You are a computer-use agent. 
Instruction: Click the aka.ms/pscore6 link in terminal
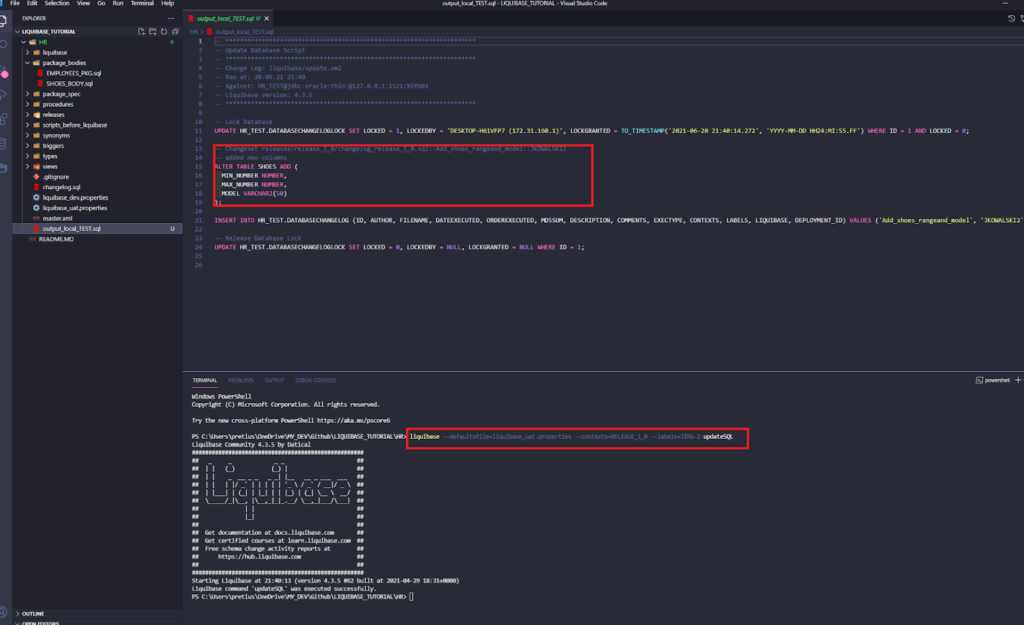[x=353, y=421]
